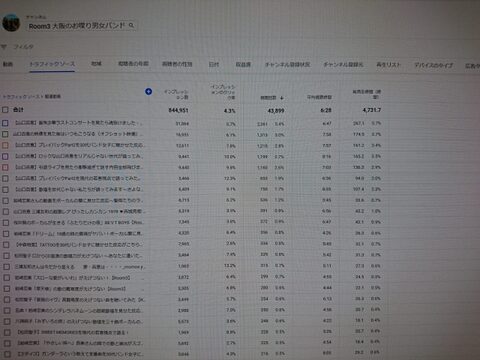Viewport: 480px width, 360px height.
Task: Click the トラフィックソース breadcrumb link
Action: tap(21, 97)
